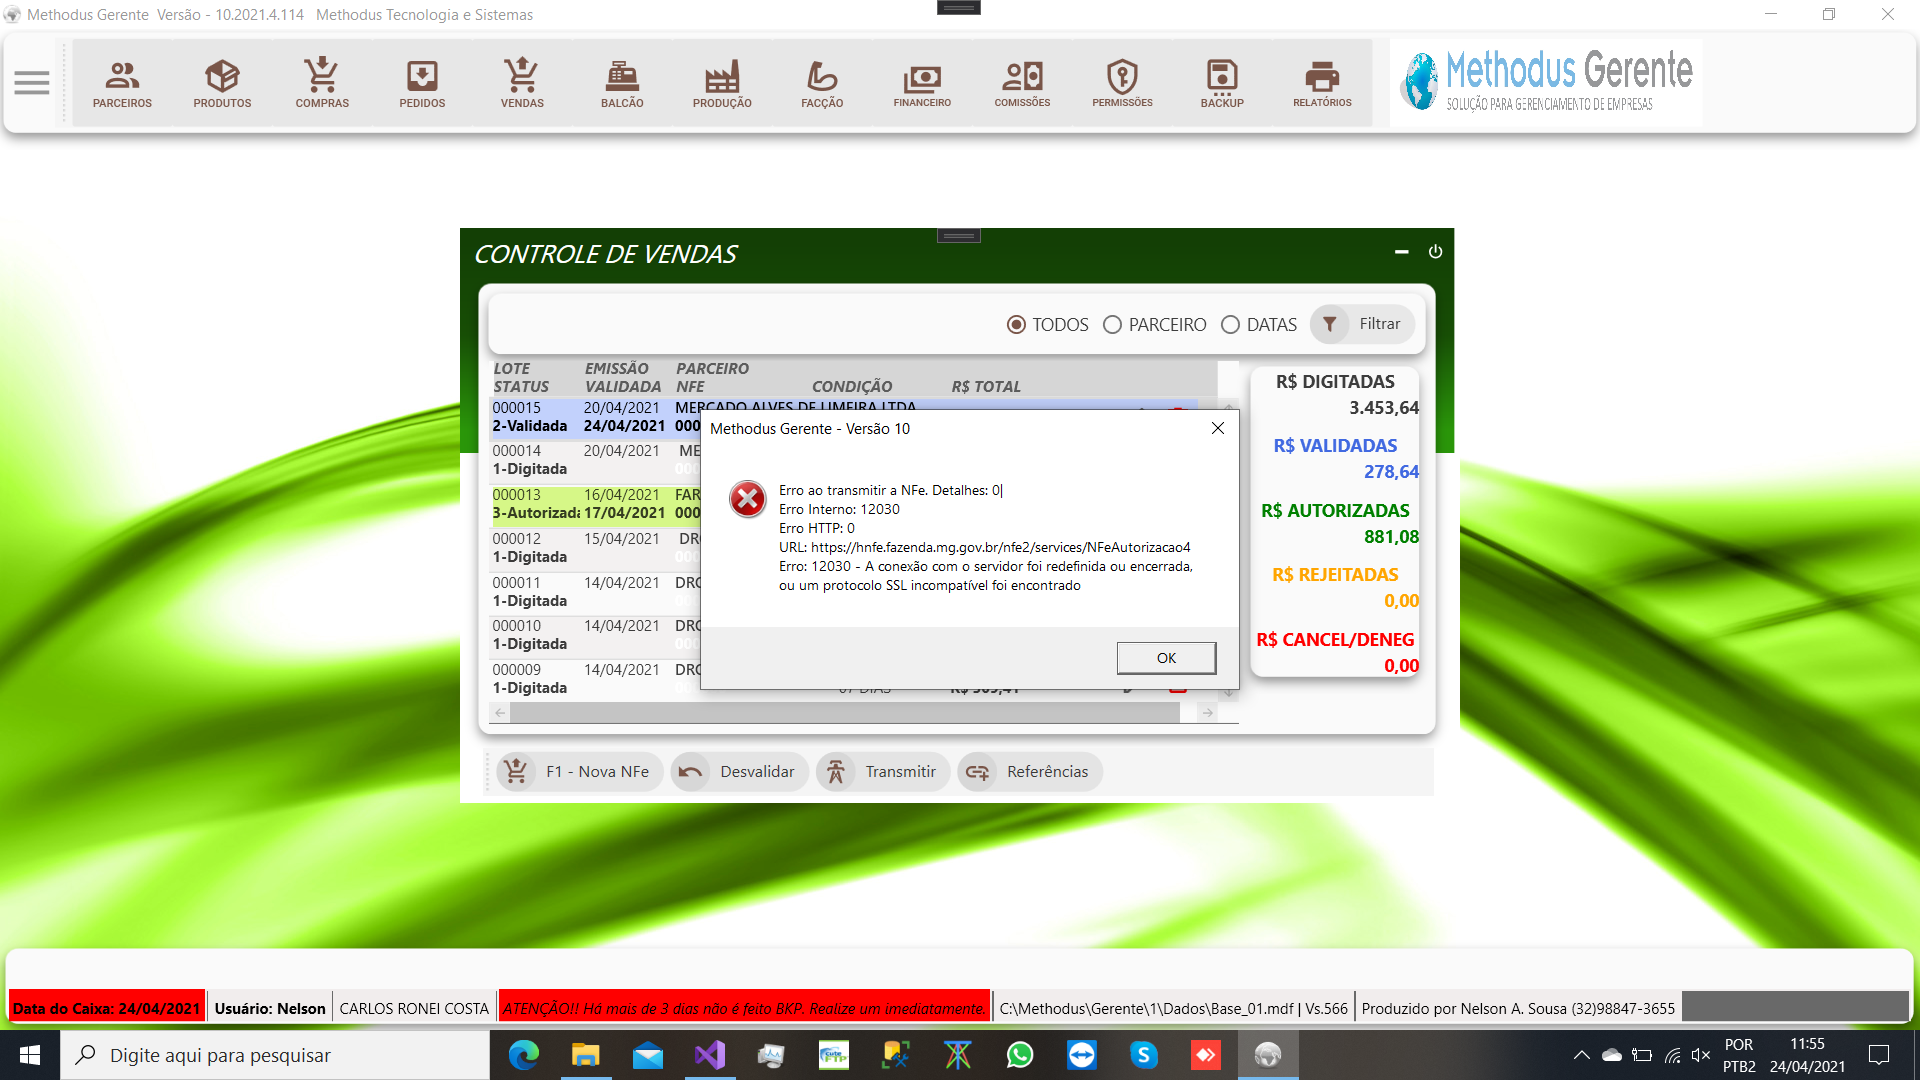Viewport: 1920px width, 1080px height.
Task: Click the Windows search box
Action: [275, 1055]
